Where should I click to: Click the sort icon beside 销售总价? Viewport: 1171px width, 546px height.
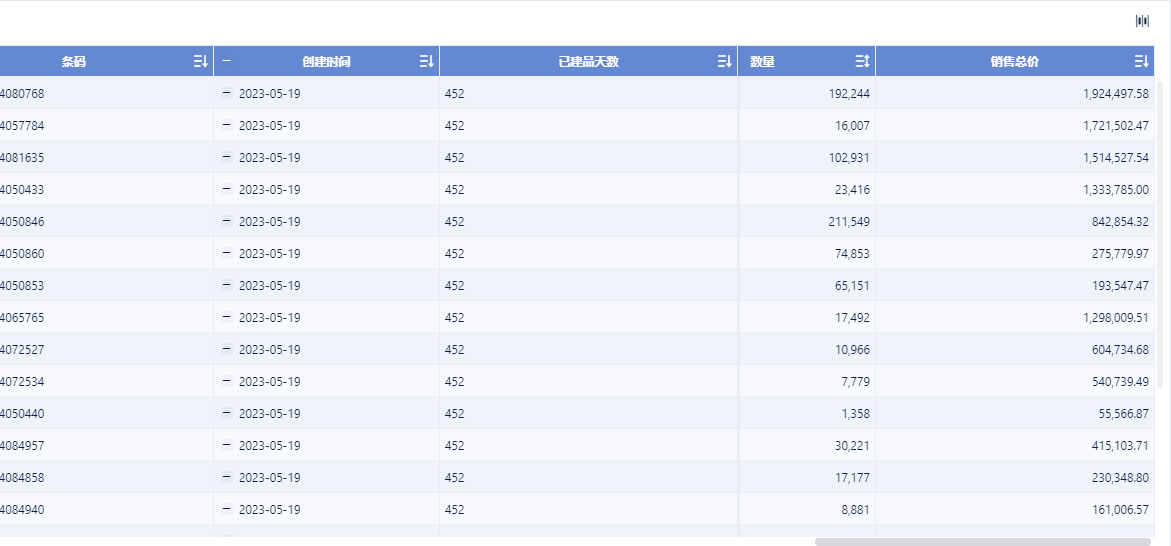[1141, 62]
